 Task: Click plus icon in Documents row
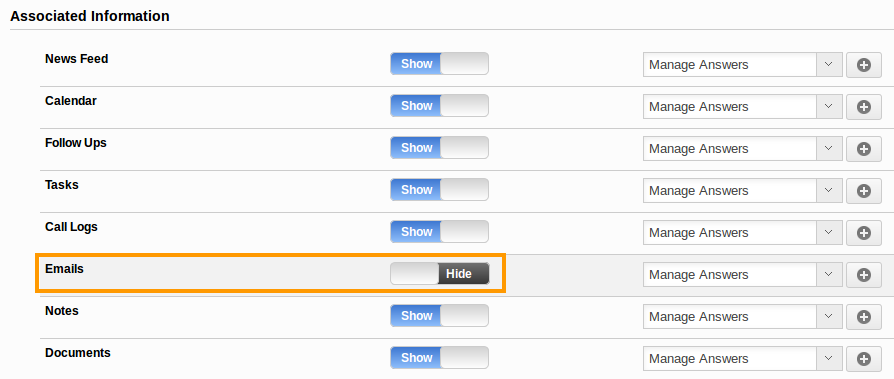pos(864,359)
